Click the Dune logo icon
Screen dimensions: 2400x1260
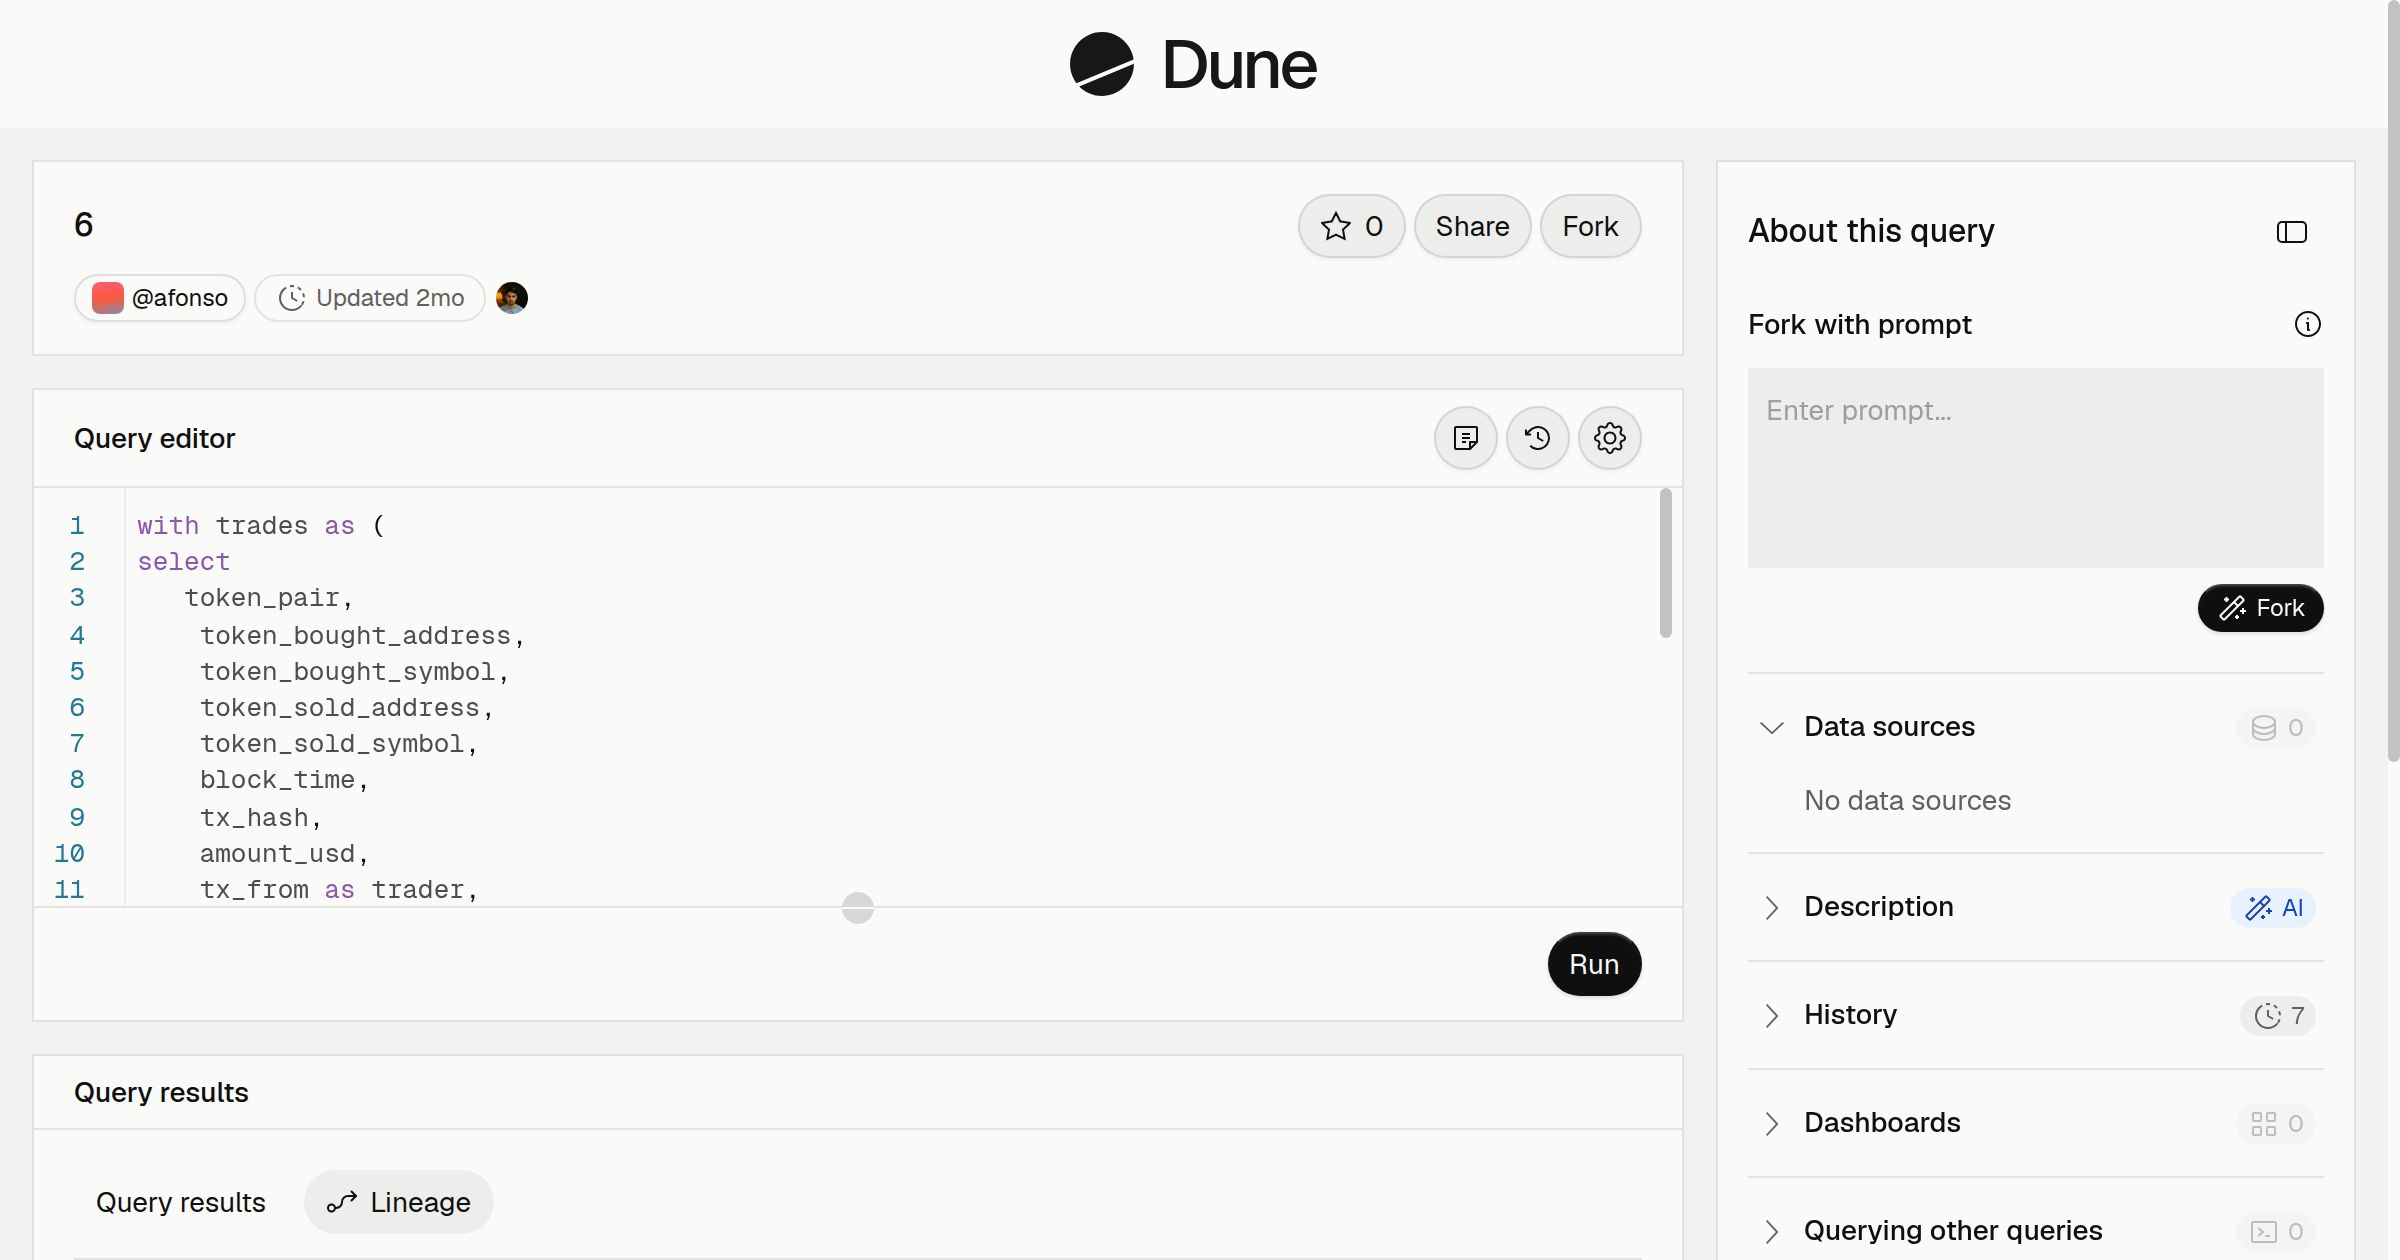click(x=1102, y=64)
